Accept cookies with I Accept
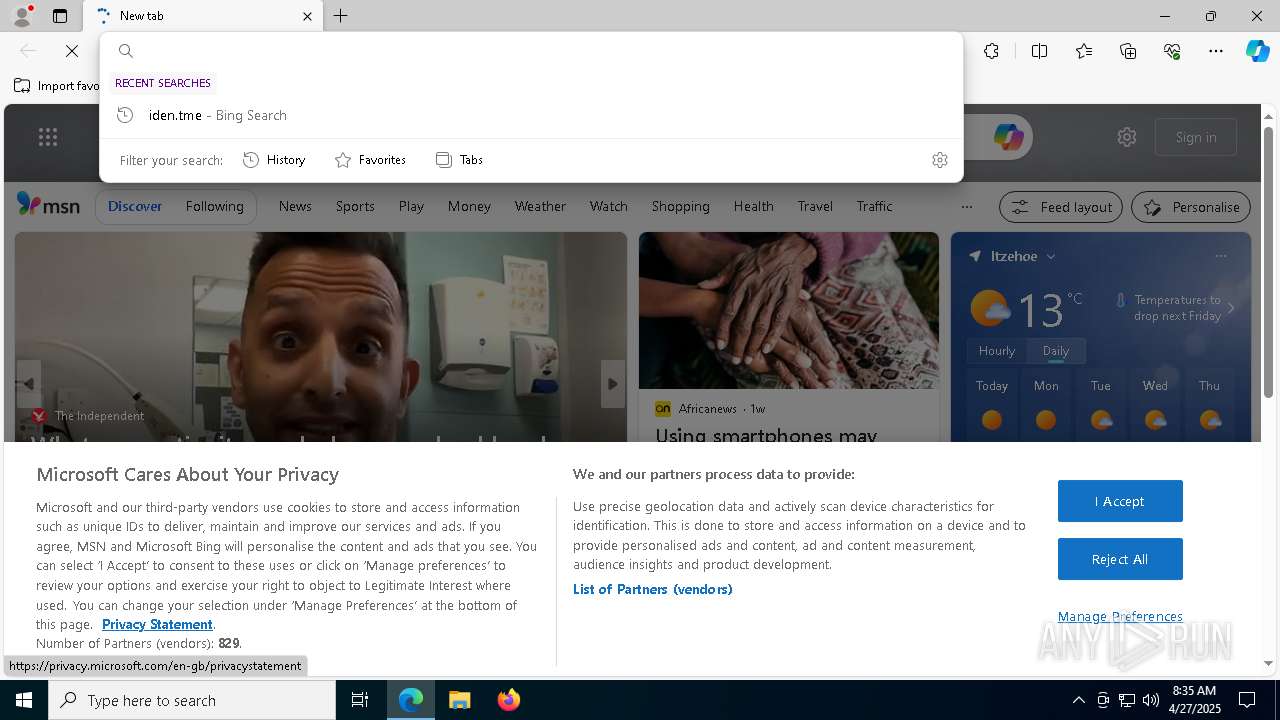 [x=1120, y=501]
